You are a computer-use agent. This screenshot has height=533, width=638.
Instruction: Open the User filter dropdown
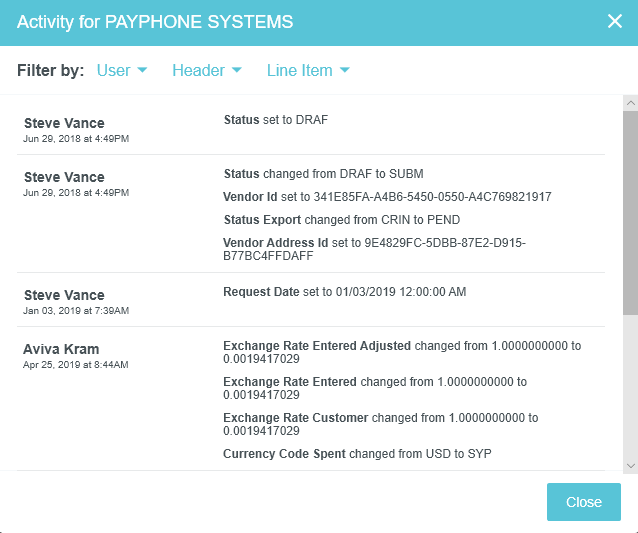[x=122, y=70]
